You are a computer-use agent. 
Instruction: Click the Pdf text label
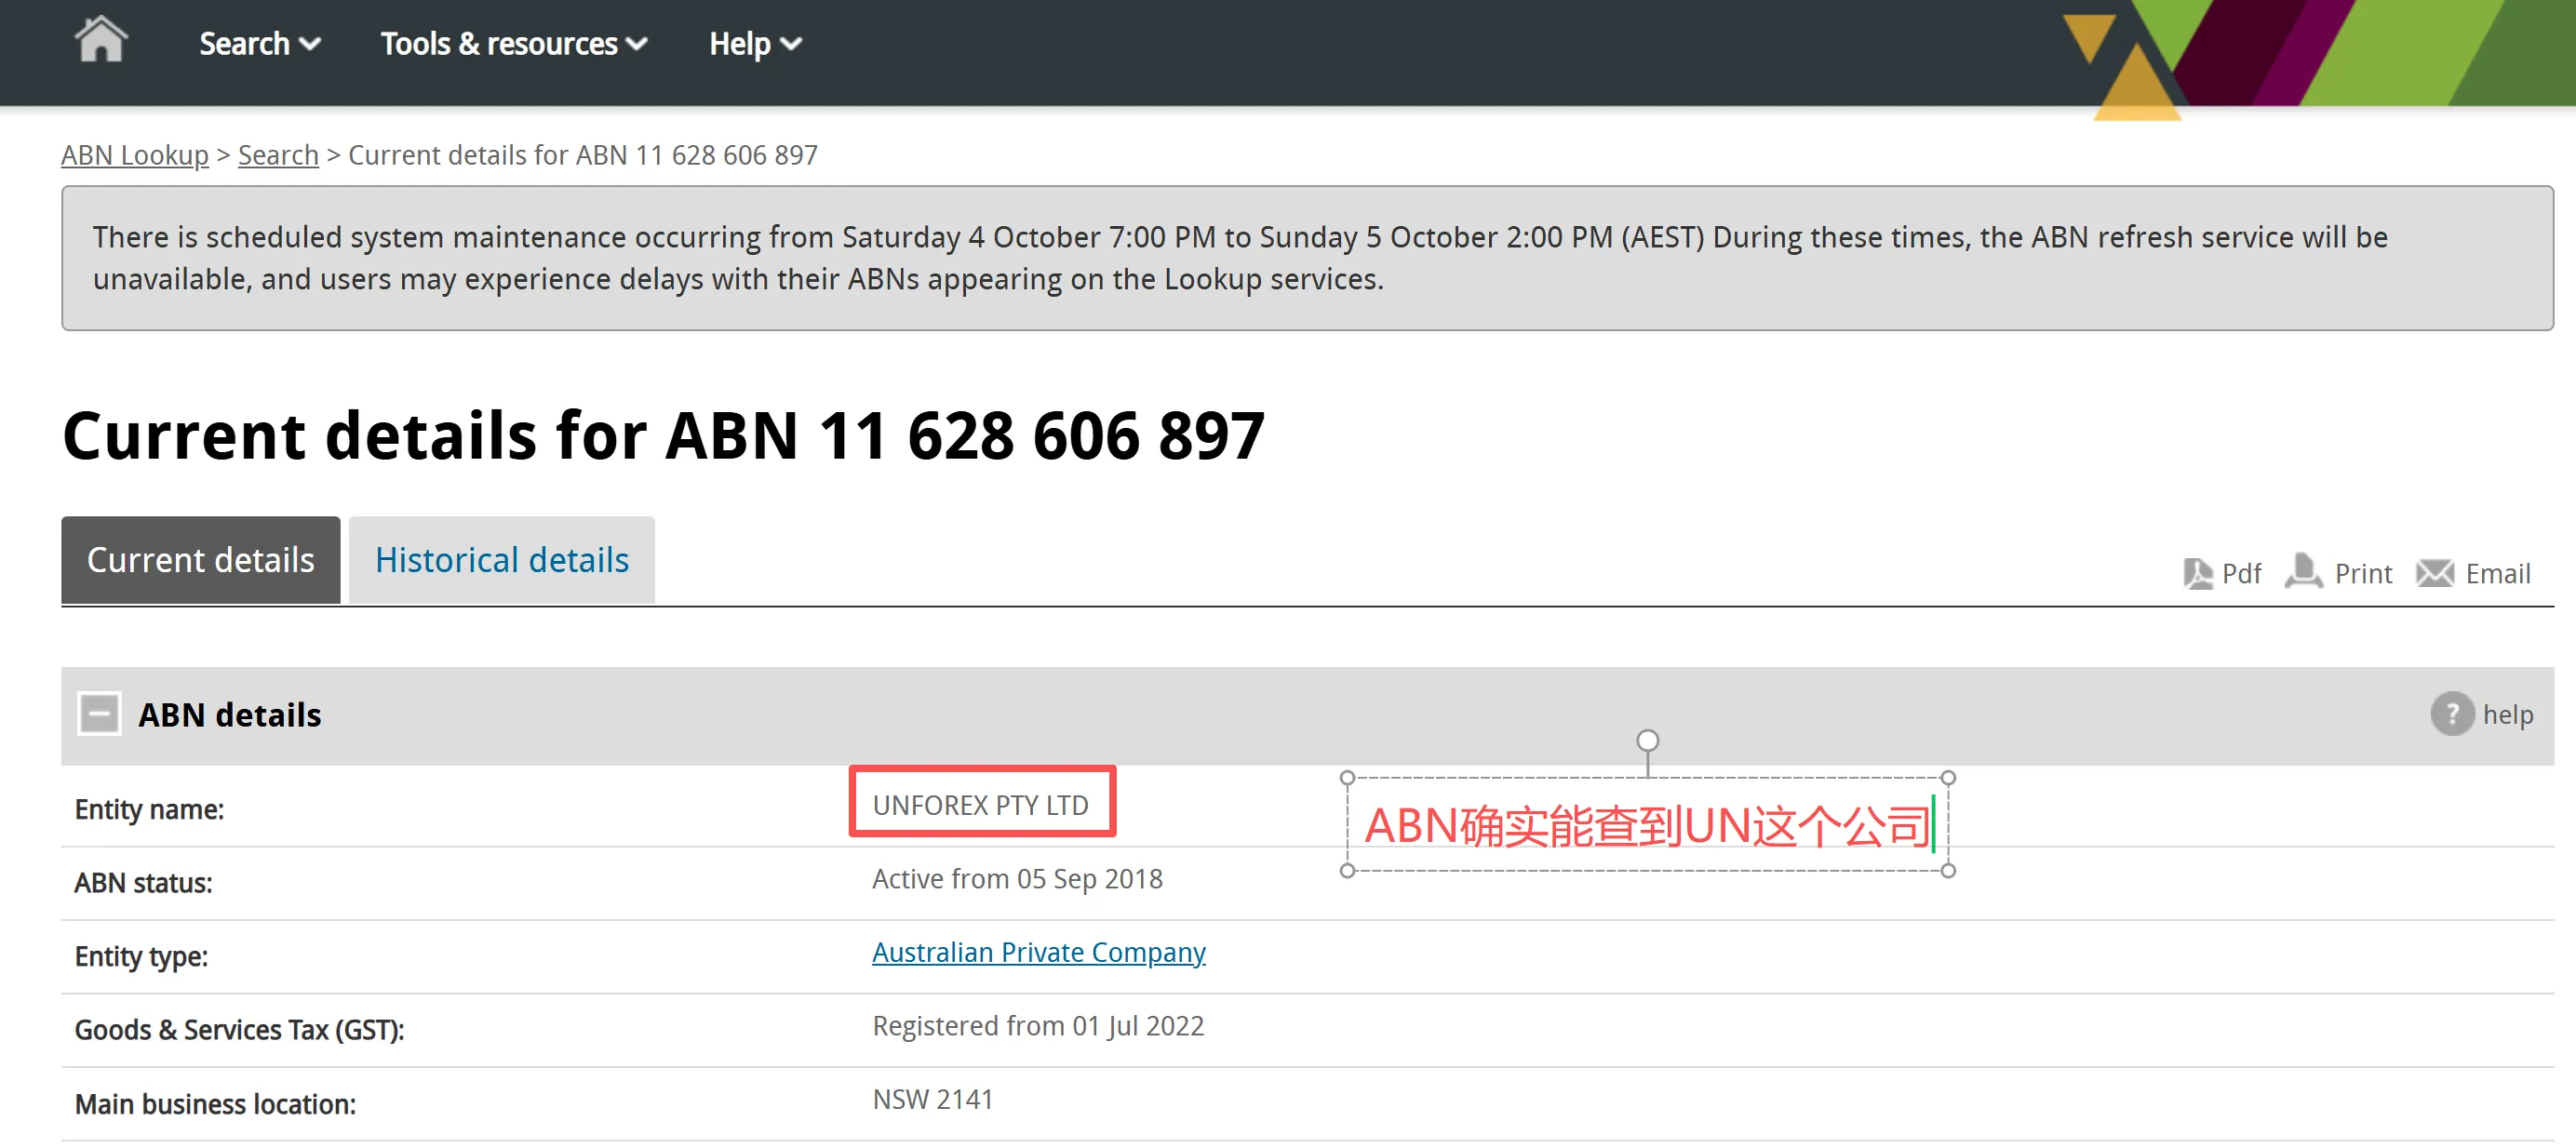pos(2241,574)
